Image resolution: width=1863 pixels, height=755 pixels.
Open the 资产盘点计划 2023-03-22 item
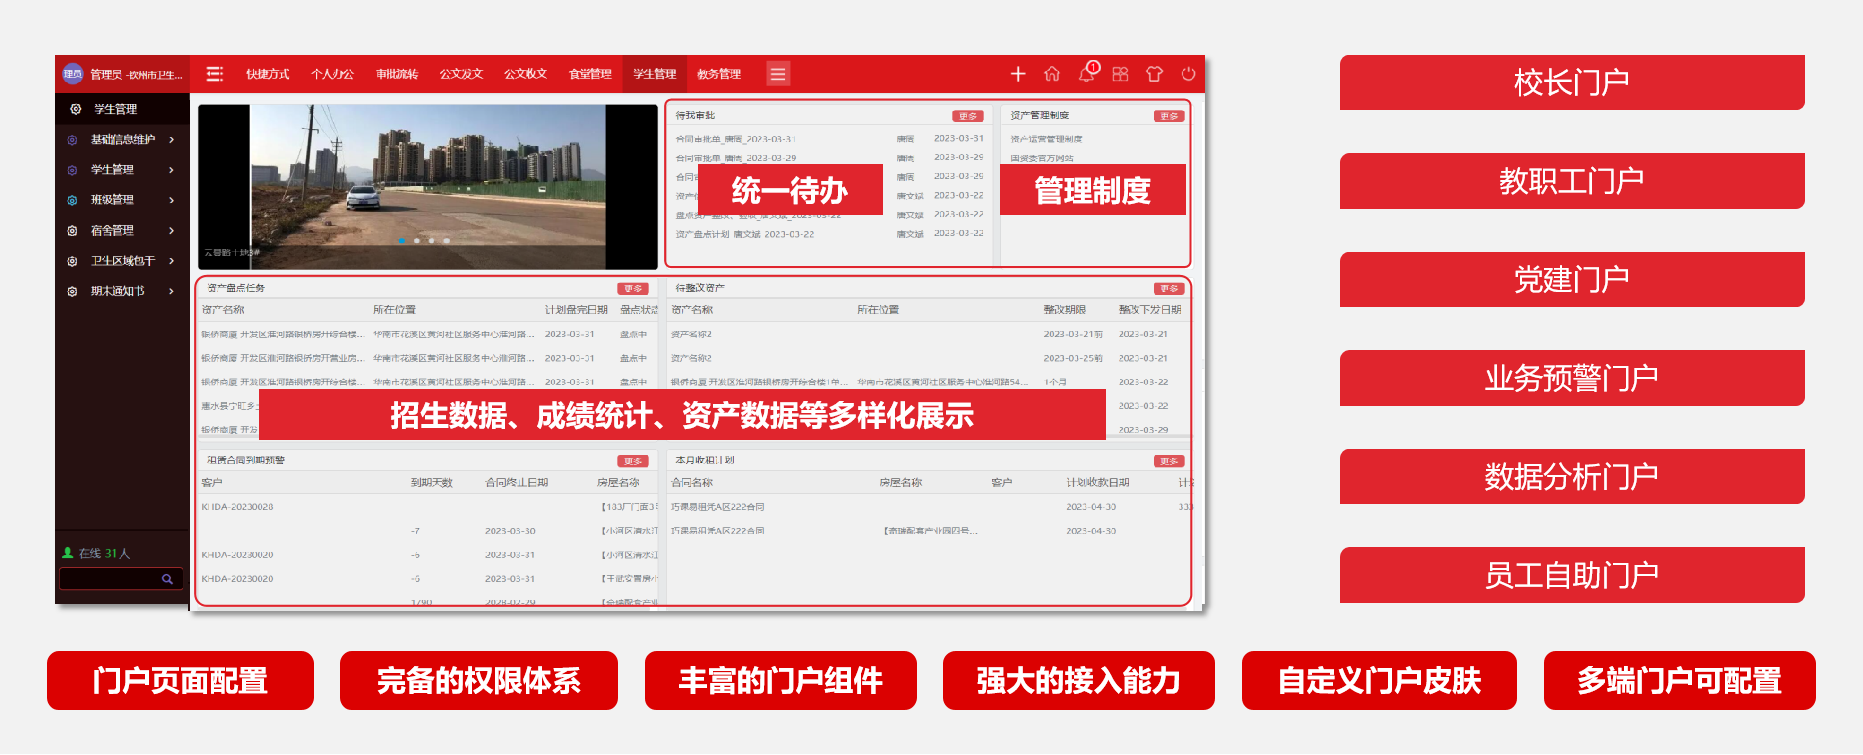coord(745,234)
